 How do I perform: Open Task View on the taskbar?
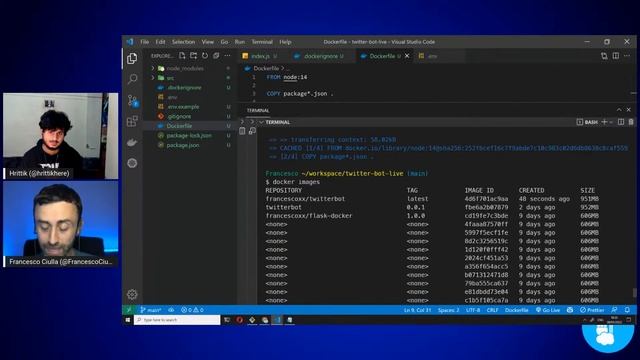tap(227, 320)
